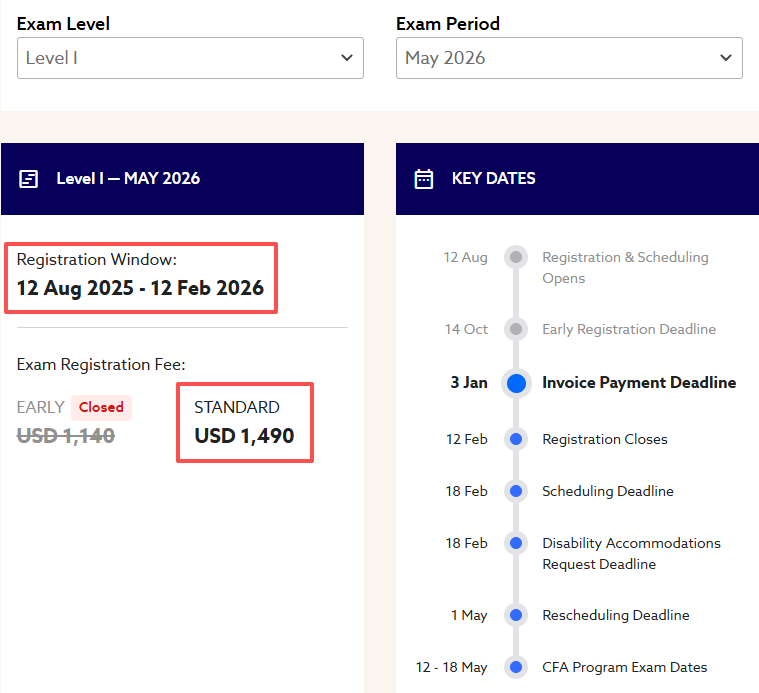Click the CFA Program Exam Dates dot
This screenshot has width=759, height=693.
(516, 667)
